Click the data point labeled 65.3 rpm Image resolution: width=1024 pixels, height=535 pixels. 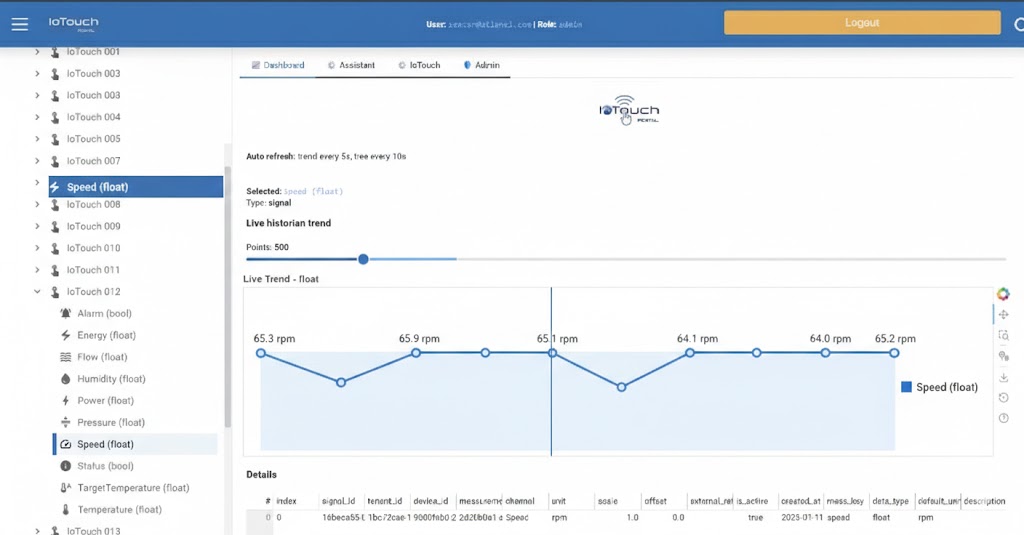(261, 353)
